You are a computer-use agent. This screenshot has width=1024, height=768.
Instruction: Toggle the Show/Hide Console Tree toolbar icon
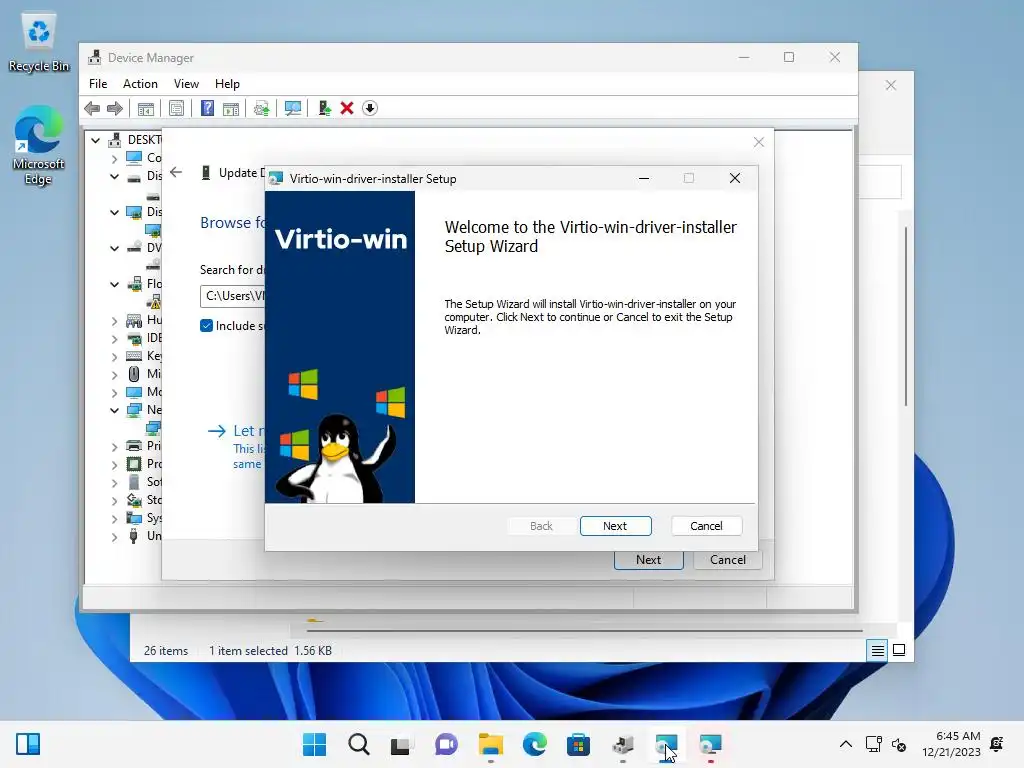pos(146,108)
